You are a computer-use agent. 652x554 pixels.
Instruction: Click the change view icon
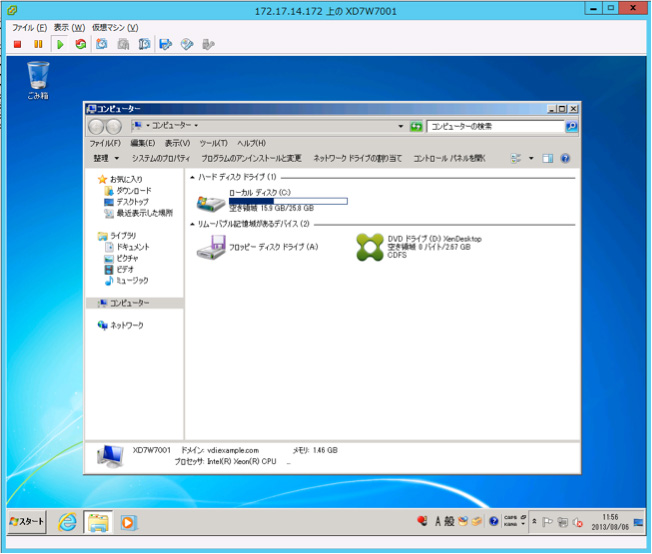[516, 158]
